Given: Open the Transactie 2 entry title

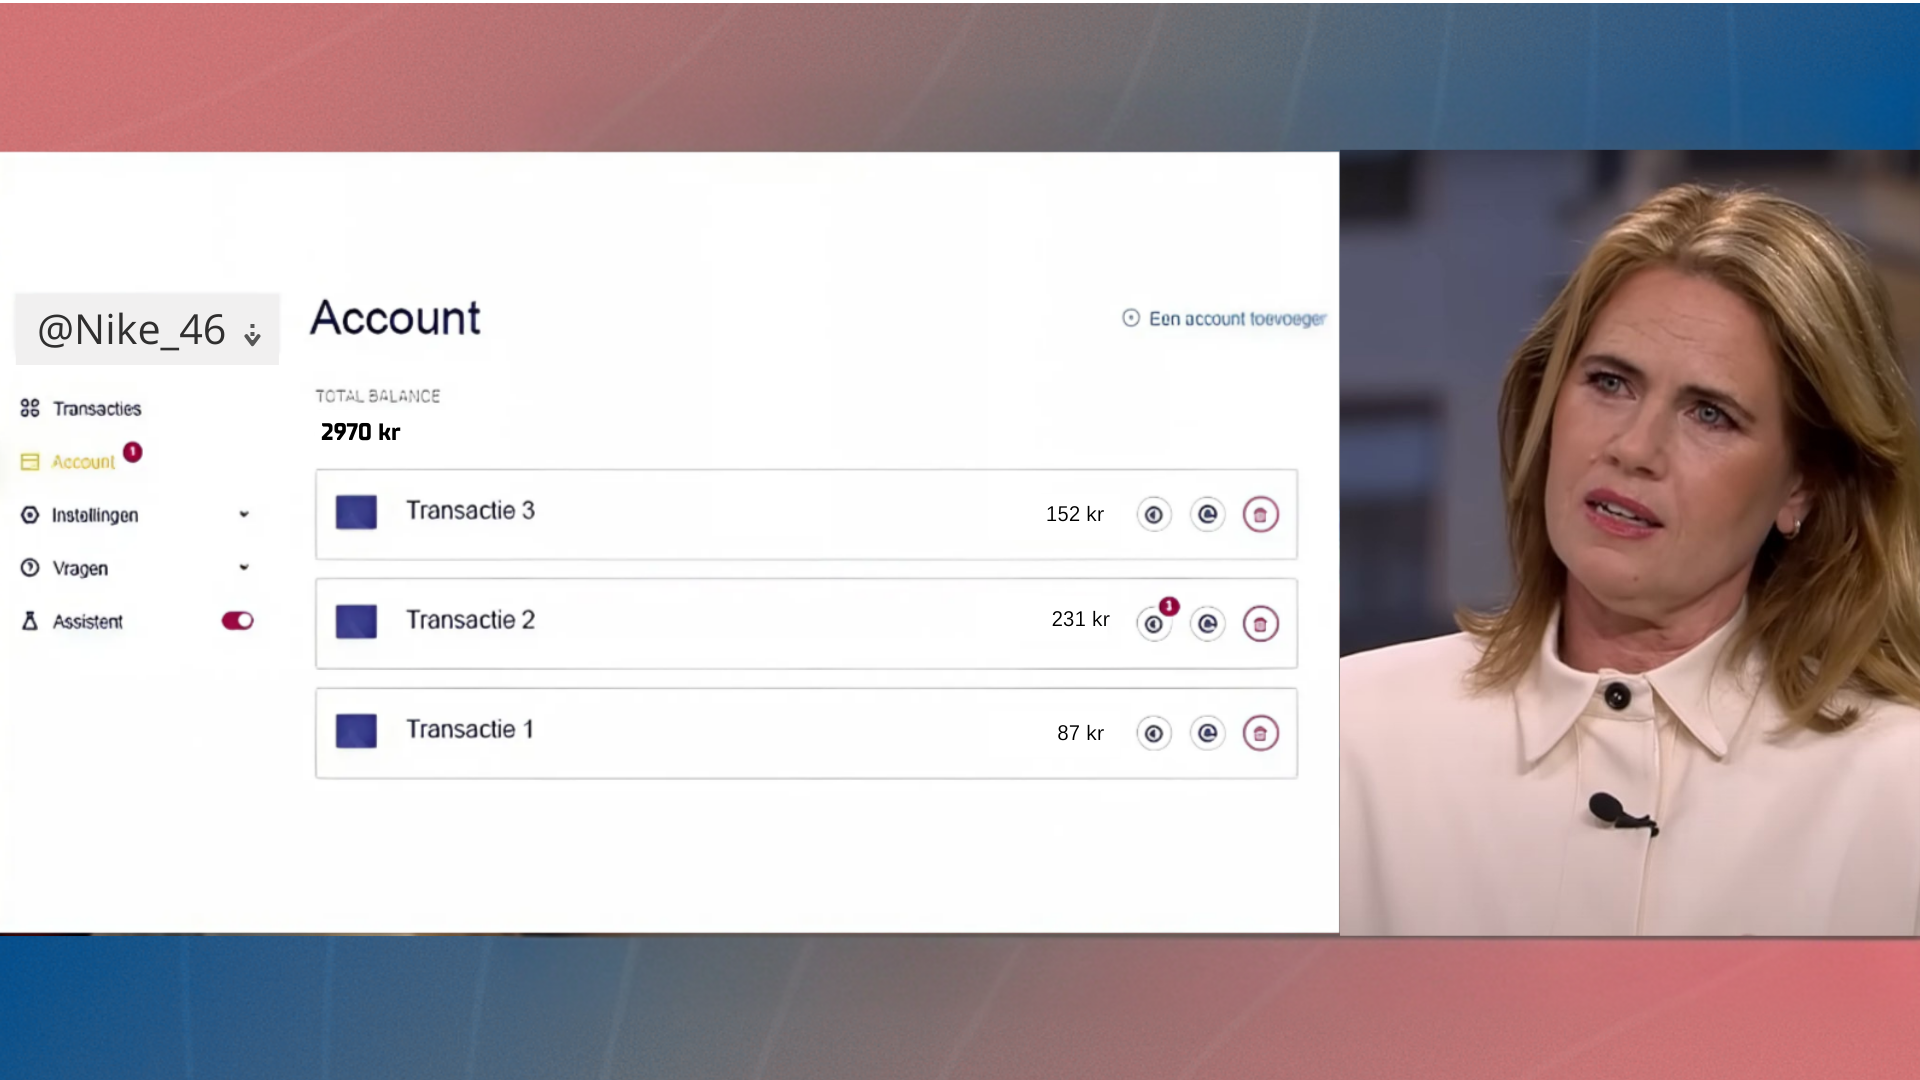Looking at the screenshot, I should click(x=470, y=620).
